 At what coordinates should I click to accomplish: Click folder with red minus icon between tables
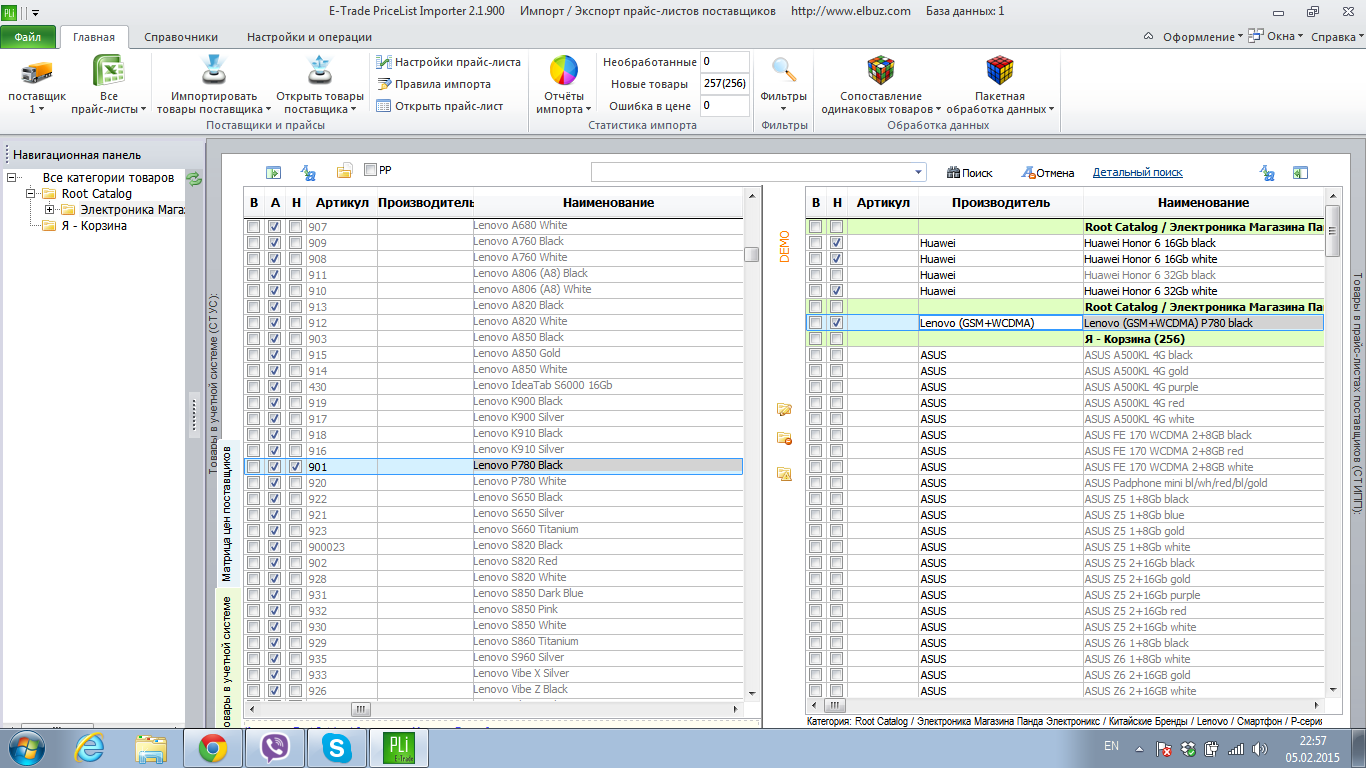[x=784, y=438]
